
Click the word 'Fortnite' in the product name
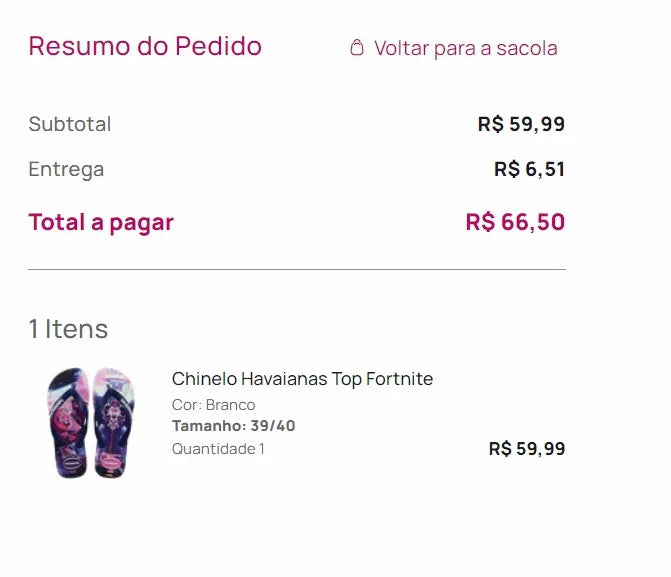(400, 379)
